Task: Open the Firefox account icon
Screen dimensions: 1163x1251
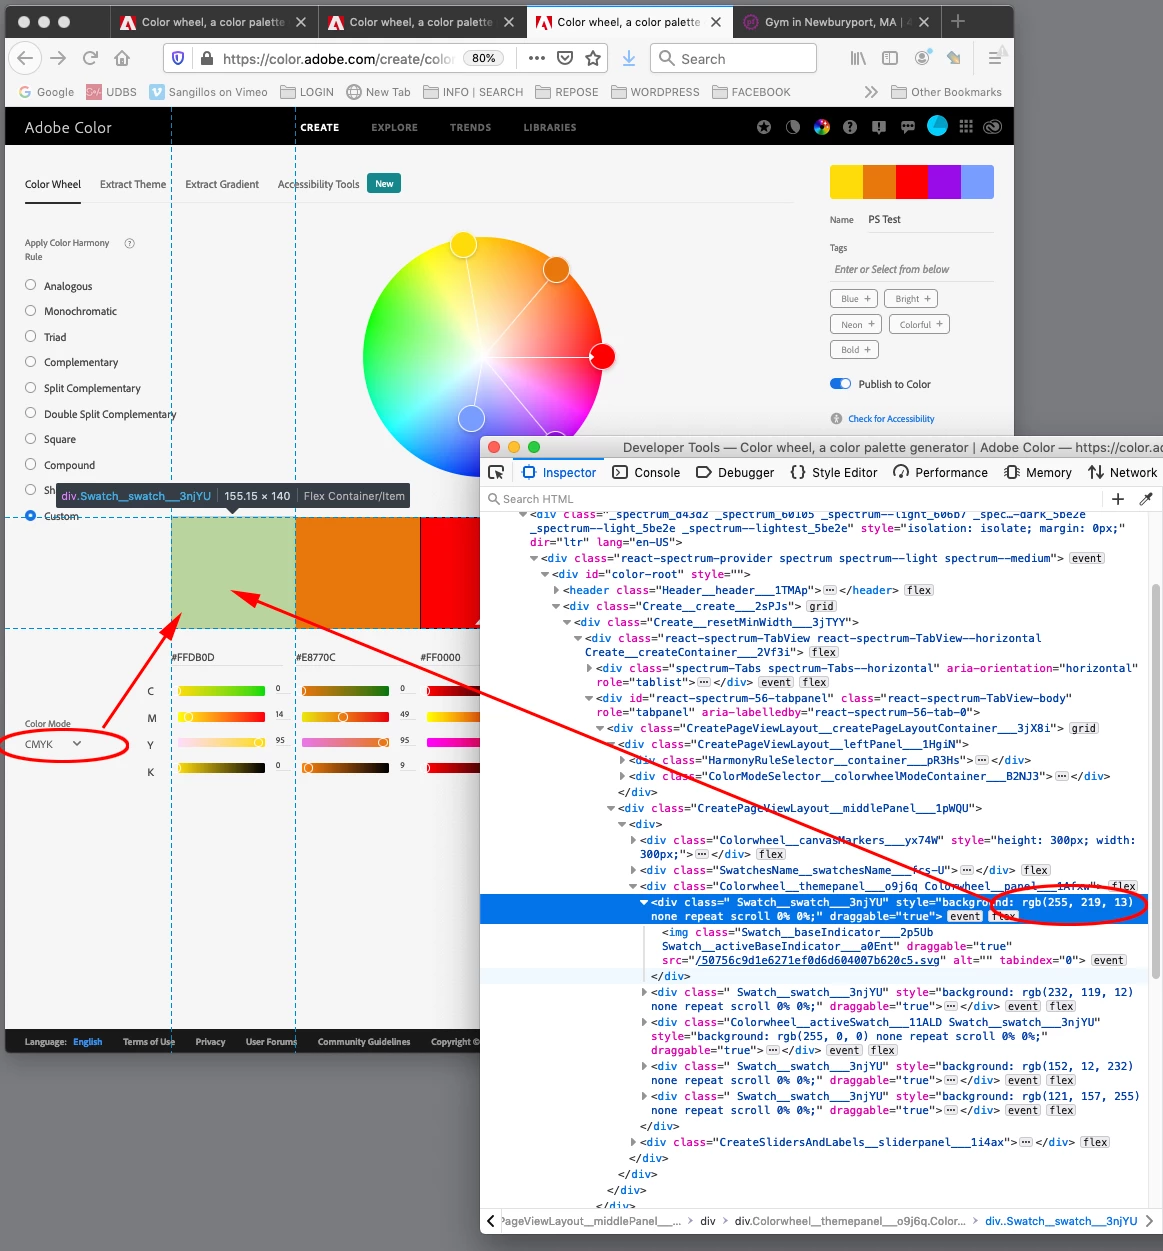Action: 922,58
